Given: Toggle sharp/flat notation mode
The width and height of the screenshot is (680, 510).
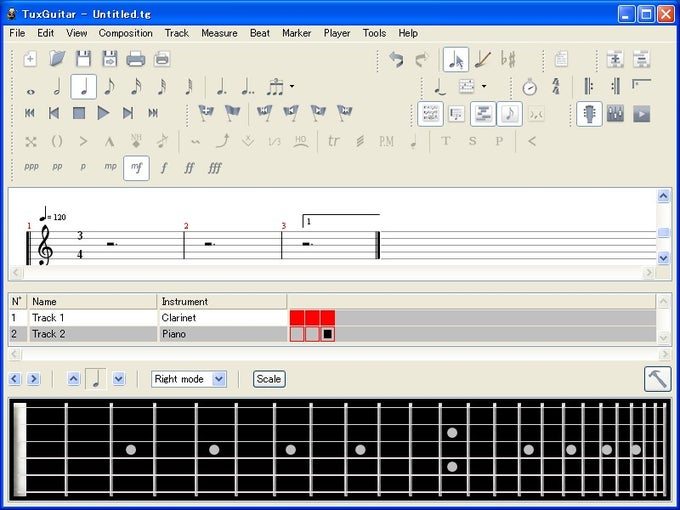Looking at the screenshot, I should coord(508,59).
